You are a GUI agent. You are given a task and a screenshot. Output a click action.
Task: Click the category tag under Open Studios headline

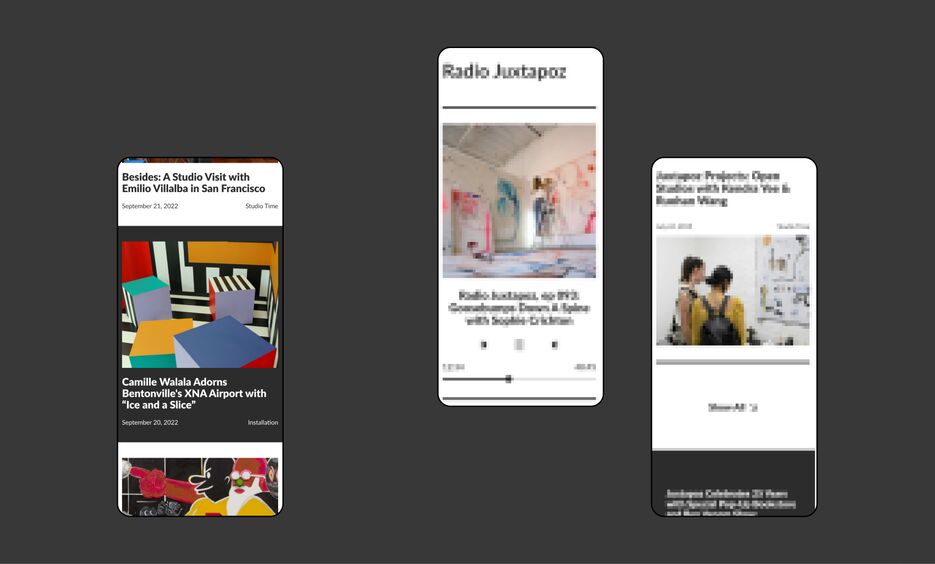(793, 227)
